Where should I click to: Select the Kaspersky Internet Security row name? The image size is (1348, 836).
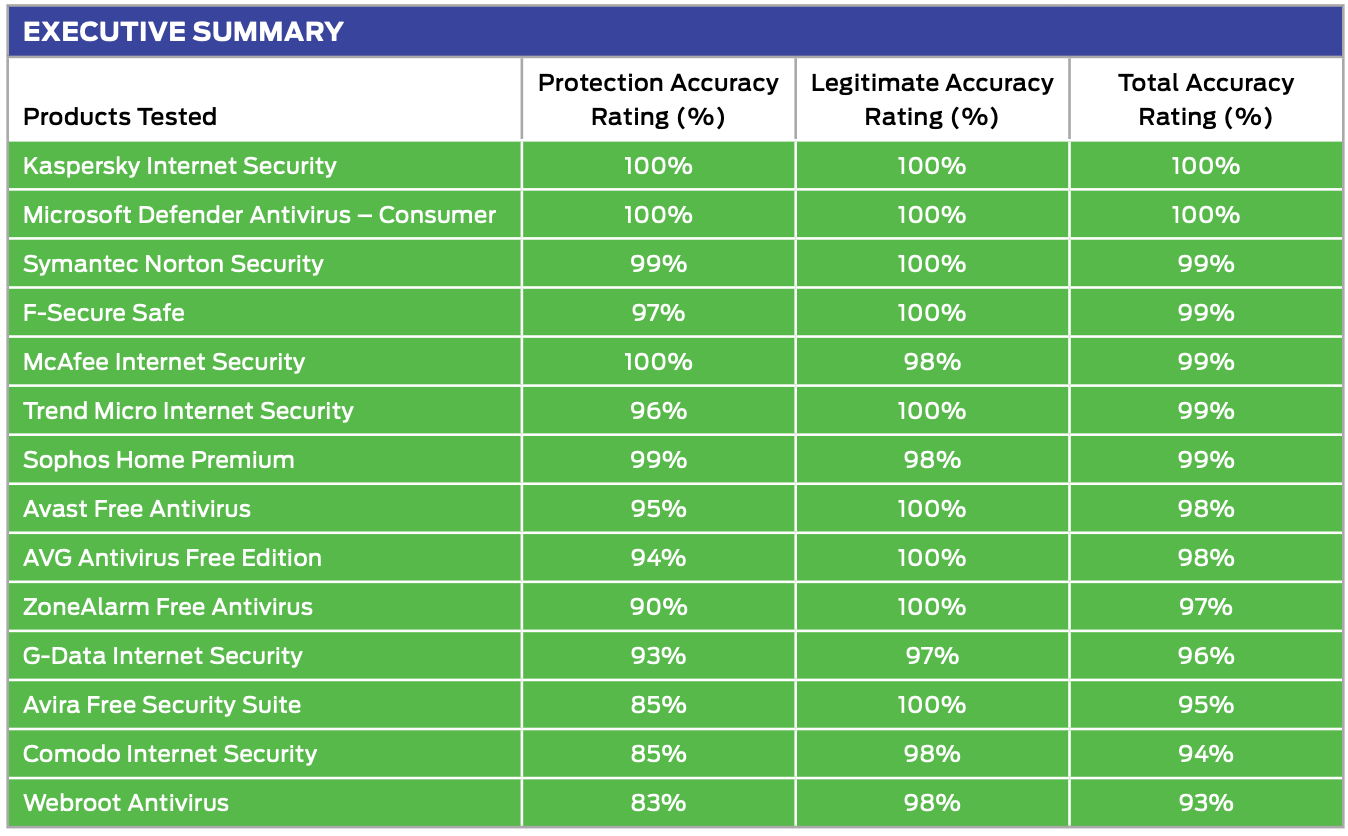pos(180,166)
